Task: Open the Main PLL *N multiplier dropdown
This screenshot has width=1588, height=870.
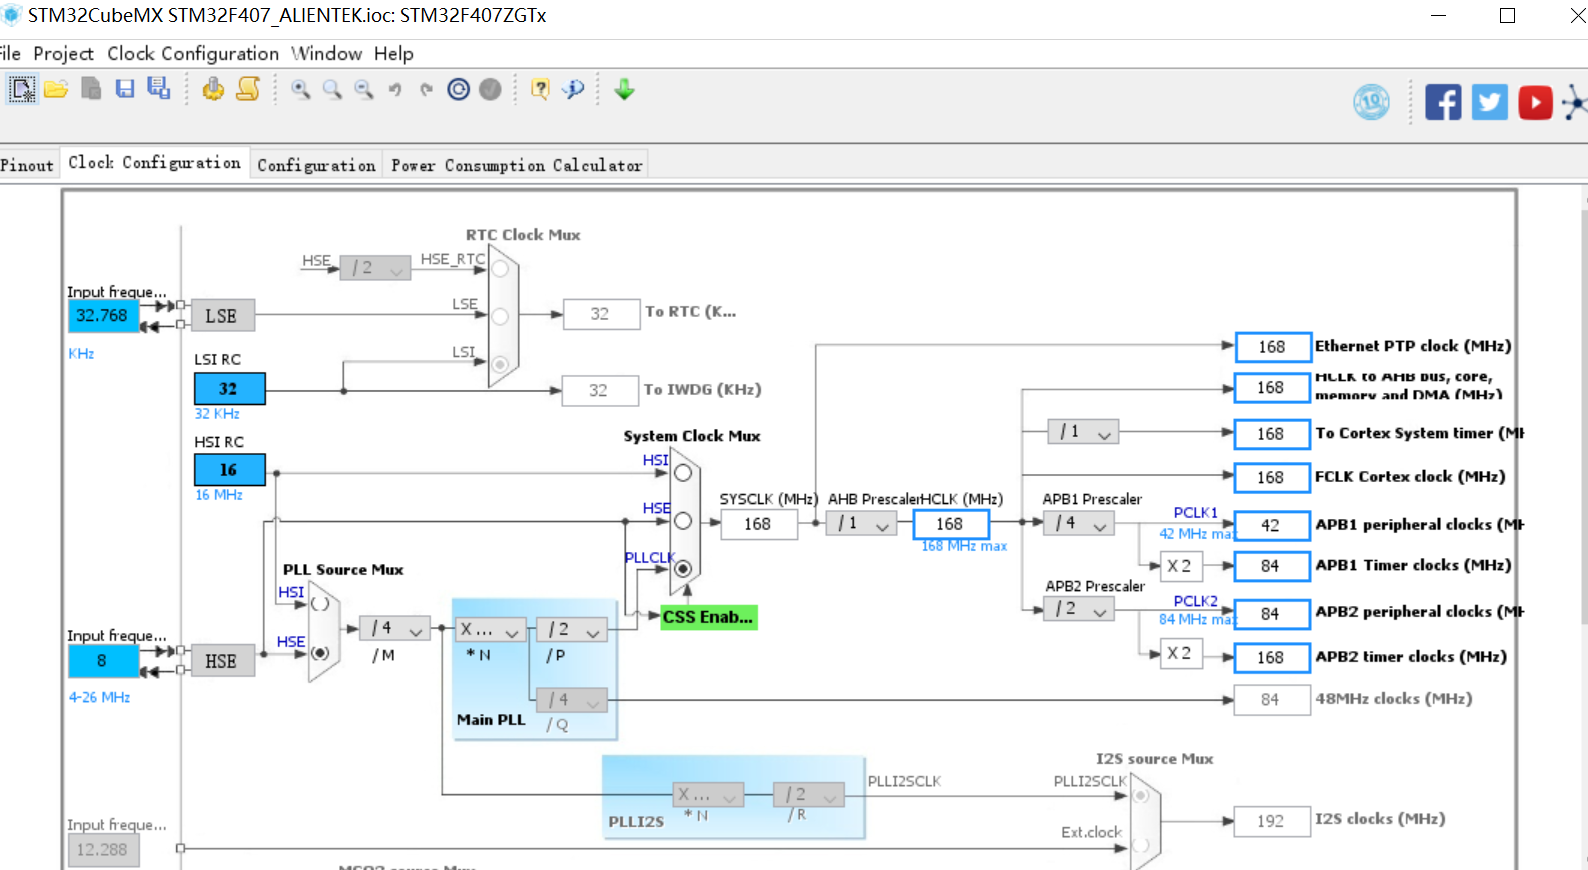Action: tap(489, 629)
